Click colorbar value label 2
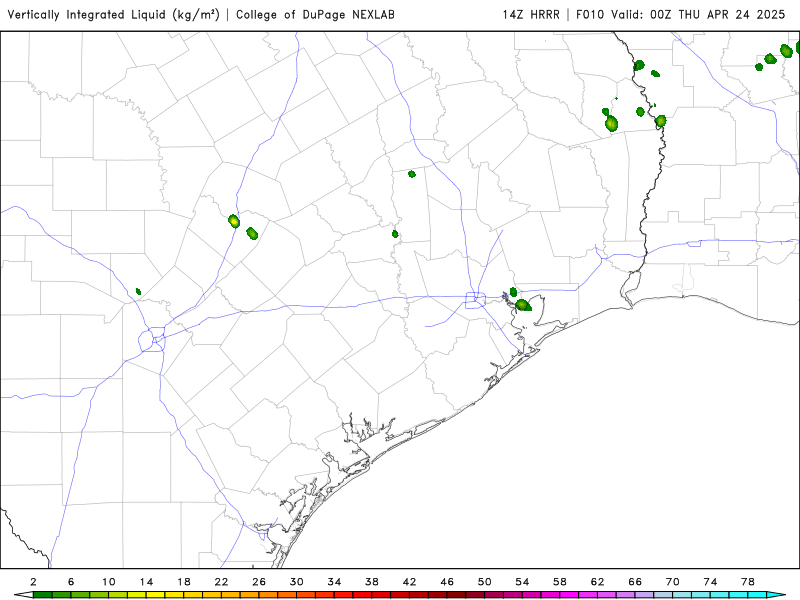 coord(33,582)
